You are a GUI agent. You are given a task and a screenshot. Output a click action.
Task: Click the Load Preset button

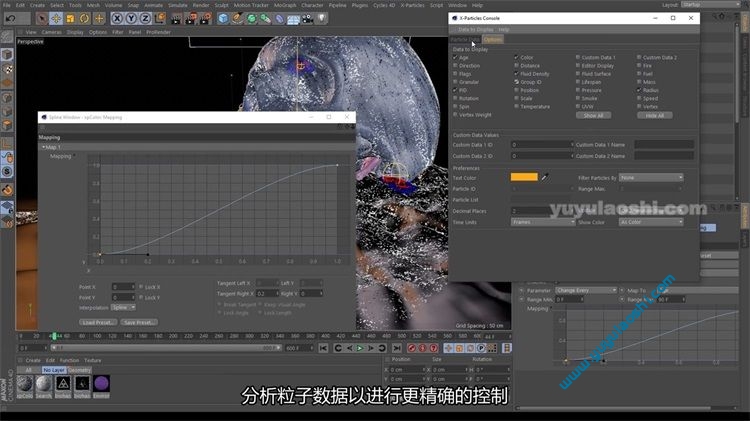coord(97,322)
